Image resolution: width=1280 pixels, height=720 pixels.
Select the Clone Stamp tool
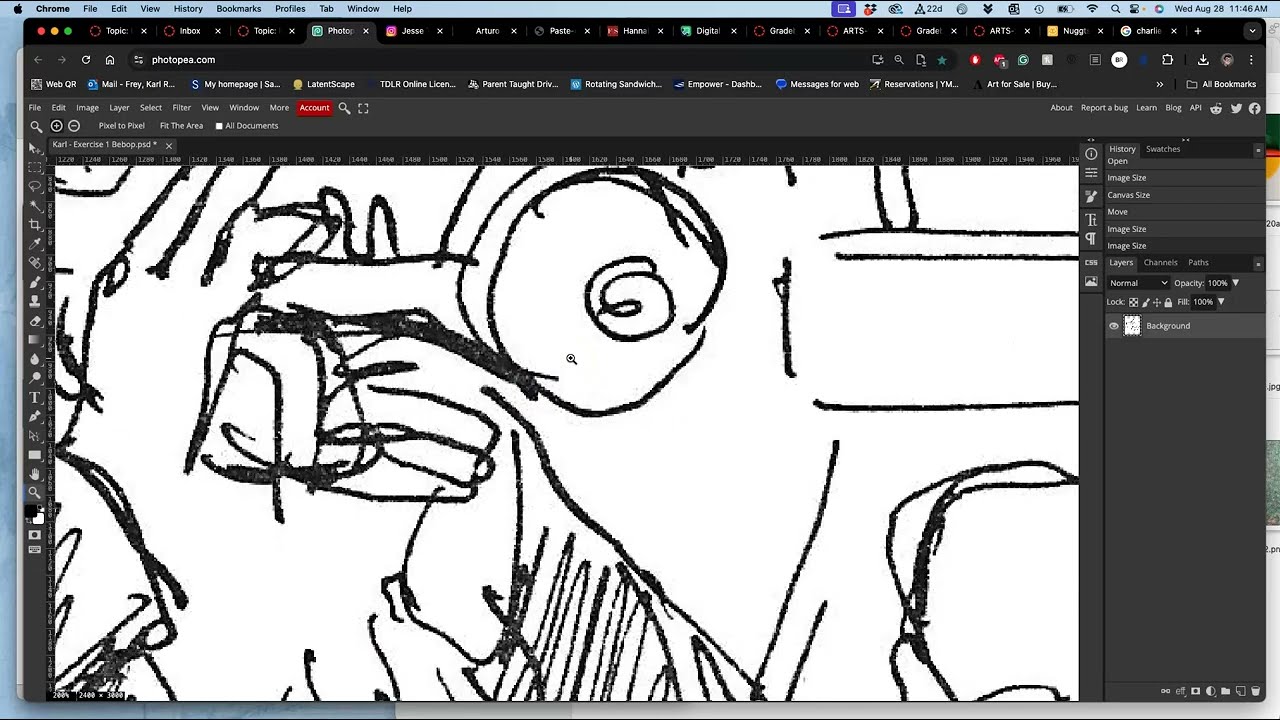click(x=35, y=301)
